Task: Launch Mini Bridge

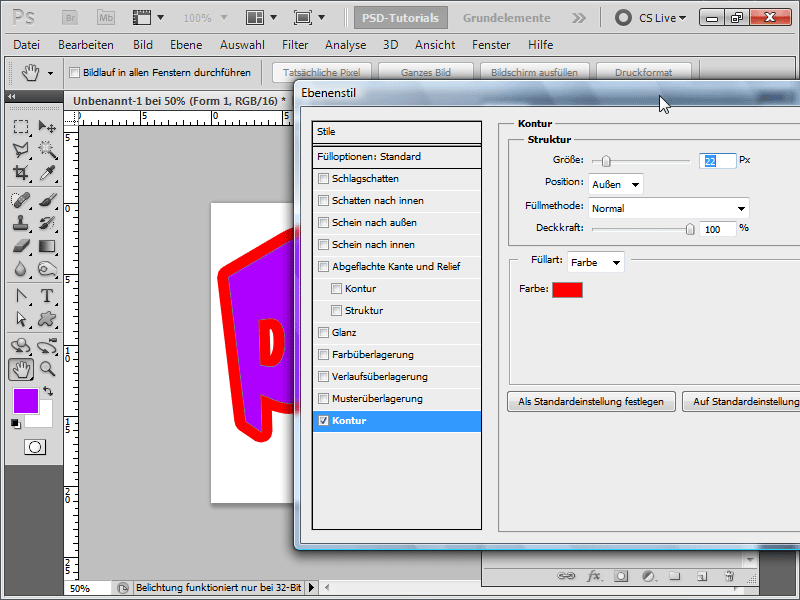Action: (x=106, y=18)
